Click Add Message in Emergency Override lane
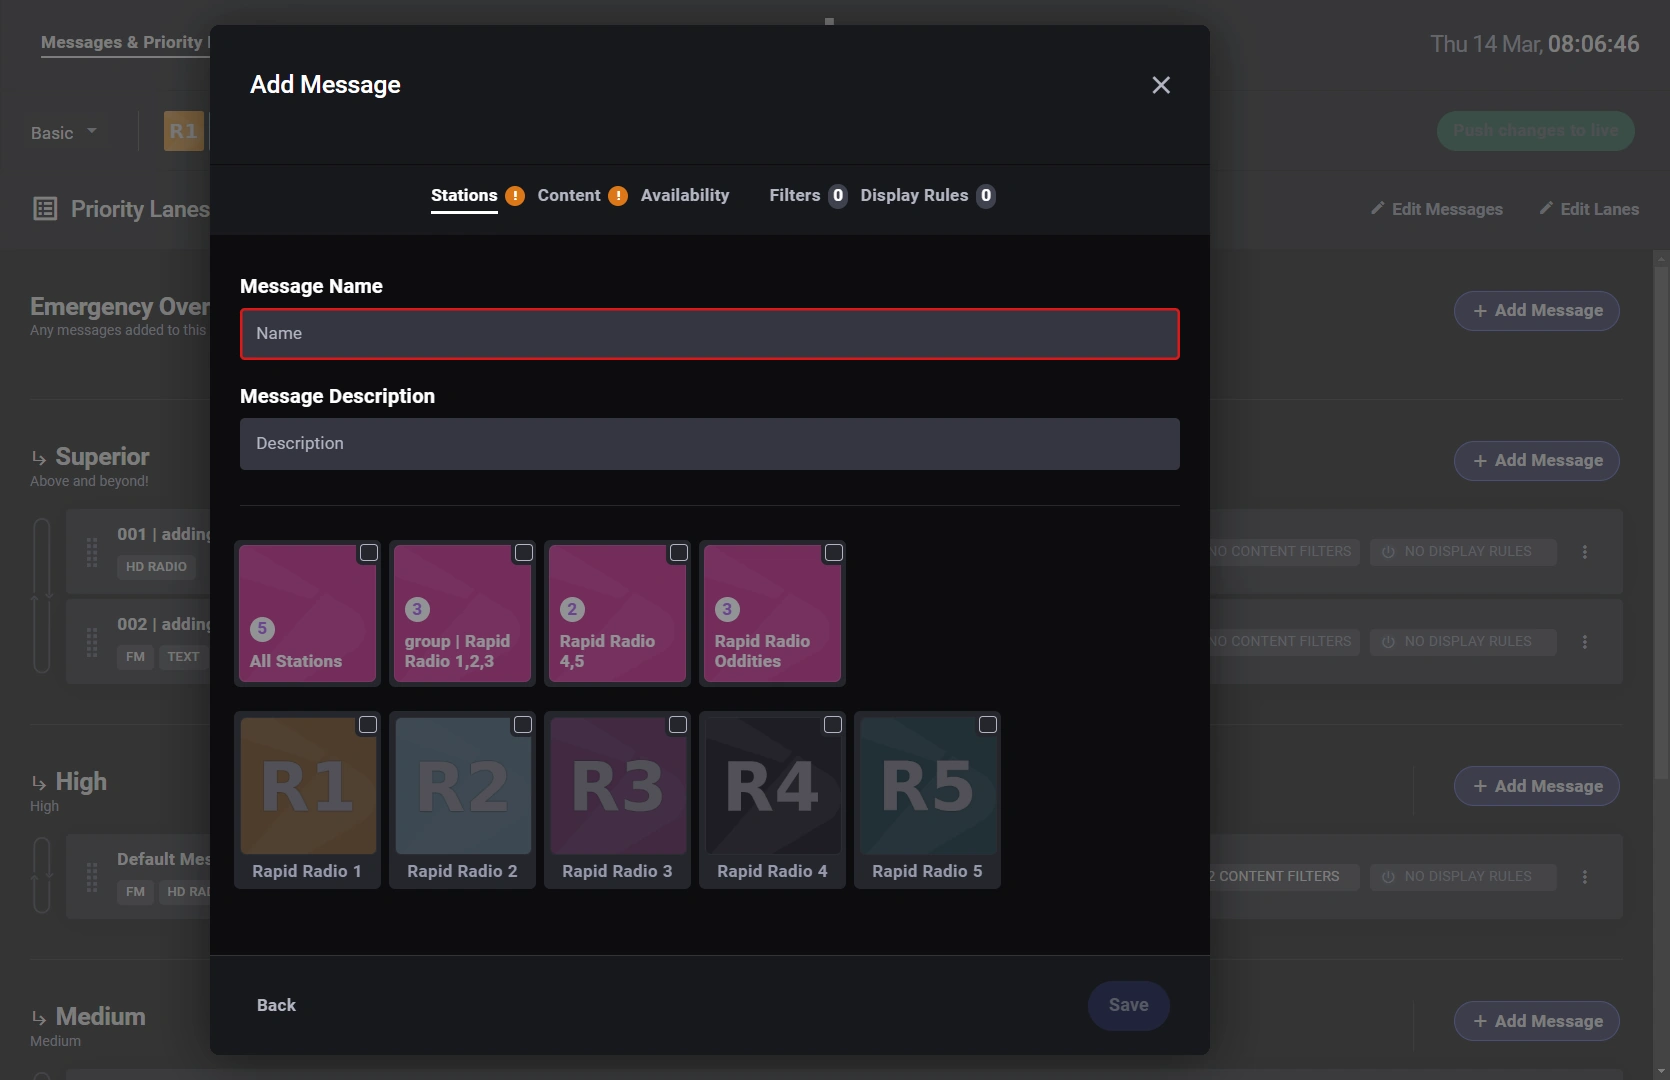 click(1537, 311)
